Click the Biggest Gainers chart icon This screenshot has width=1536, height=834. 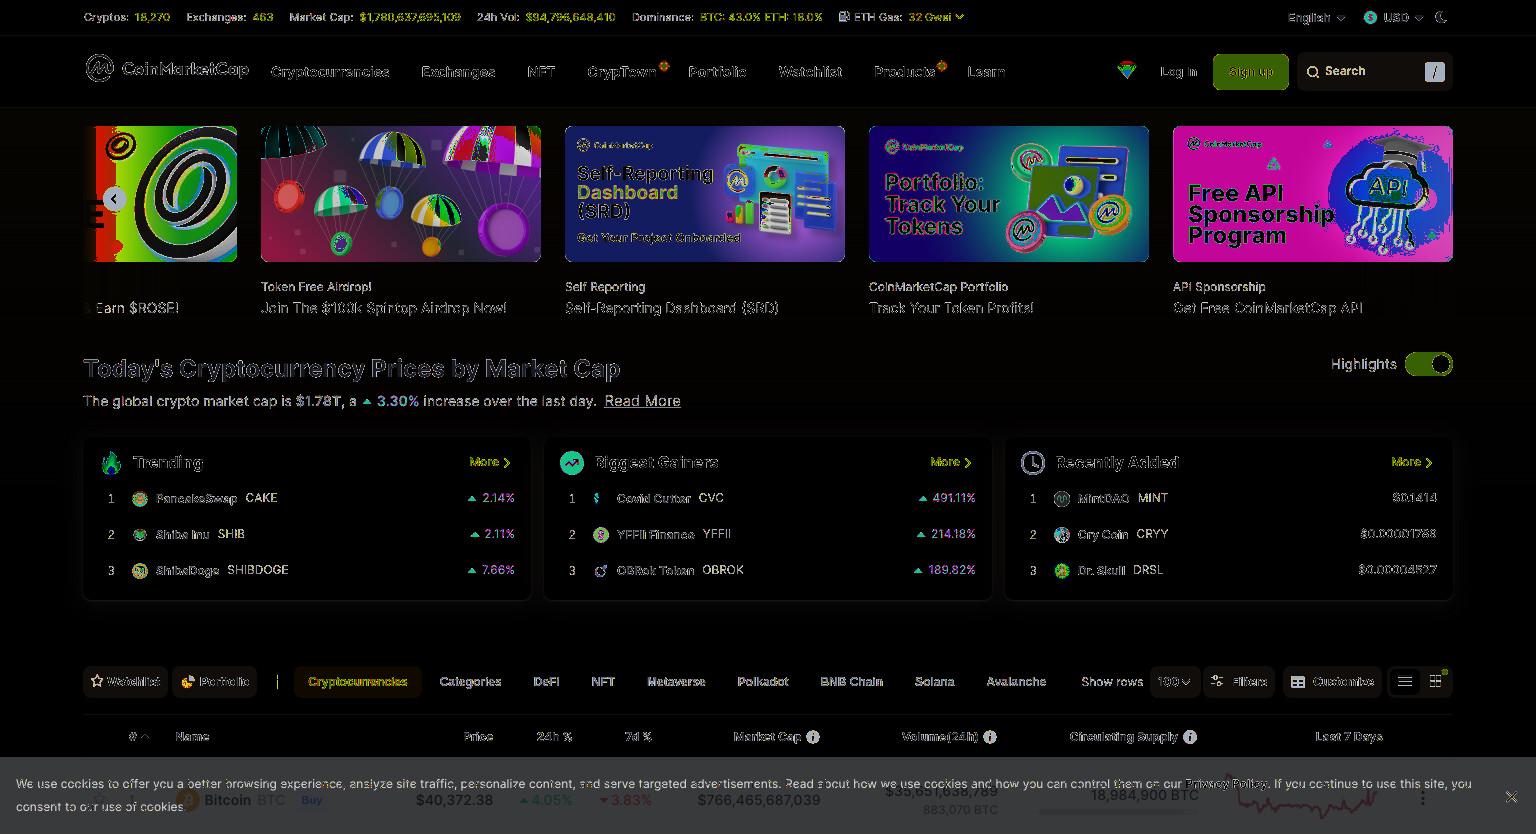[572, 463]
